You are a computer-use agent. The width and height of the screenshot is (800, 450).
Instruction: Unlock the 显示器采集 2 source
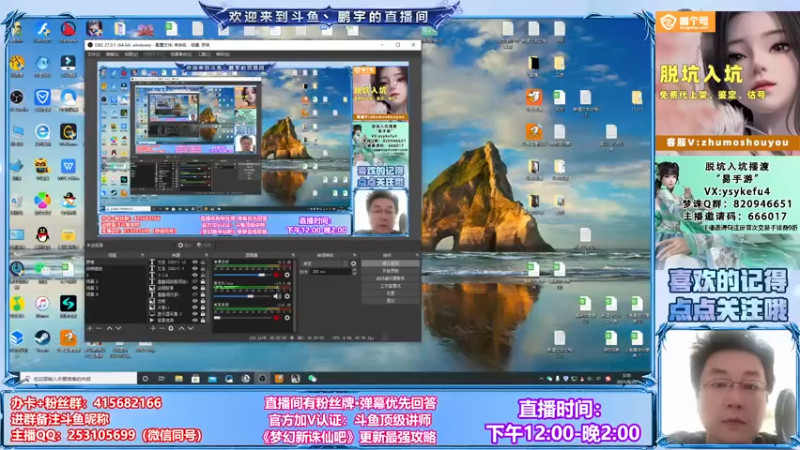click(203, 314)
